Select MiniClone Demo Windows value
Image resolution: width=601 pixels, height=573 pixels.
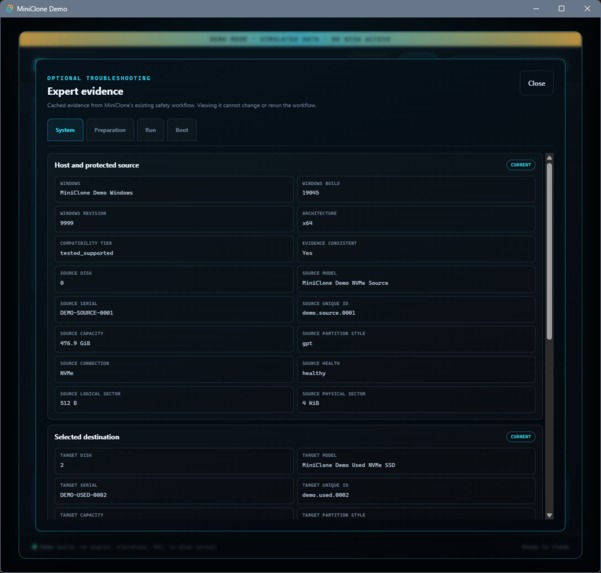97,193
